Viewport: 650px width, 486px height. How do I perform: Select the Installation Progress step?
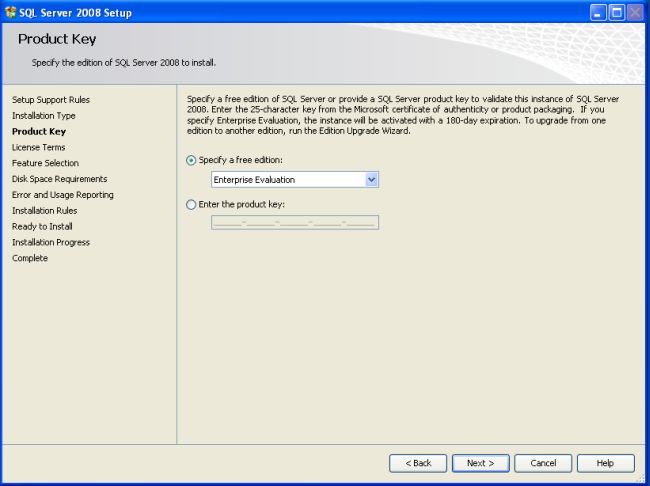pyautogui.click(x=51, y=242)
